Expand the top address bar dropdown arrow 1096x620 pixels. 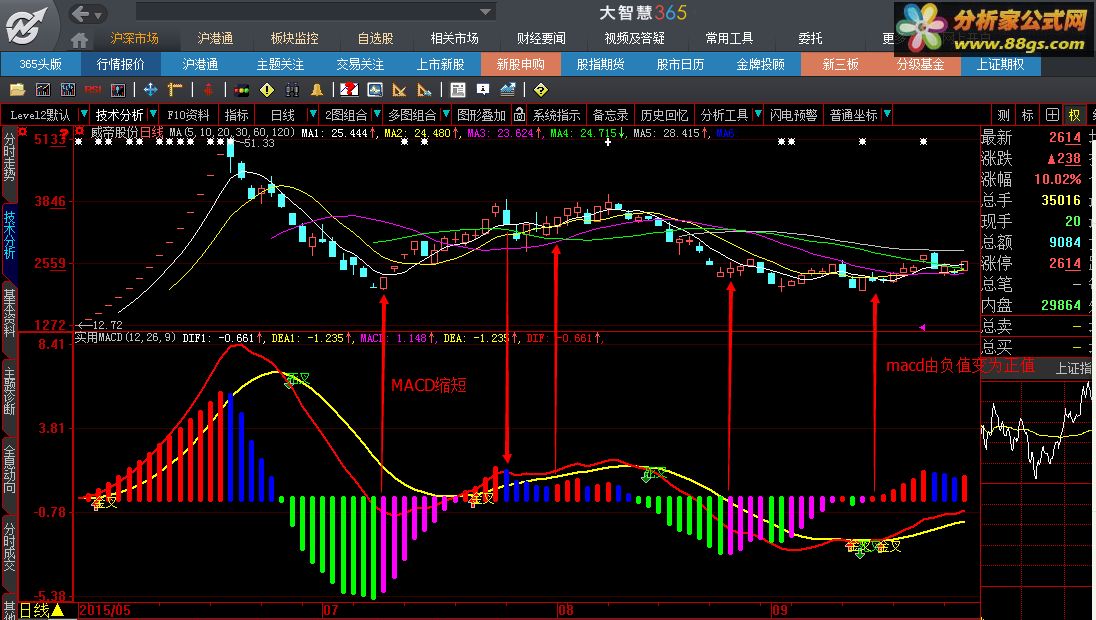(485, 13)
